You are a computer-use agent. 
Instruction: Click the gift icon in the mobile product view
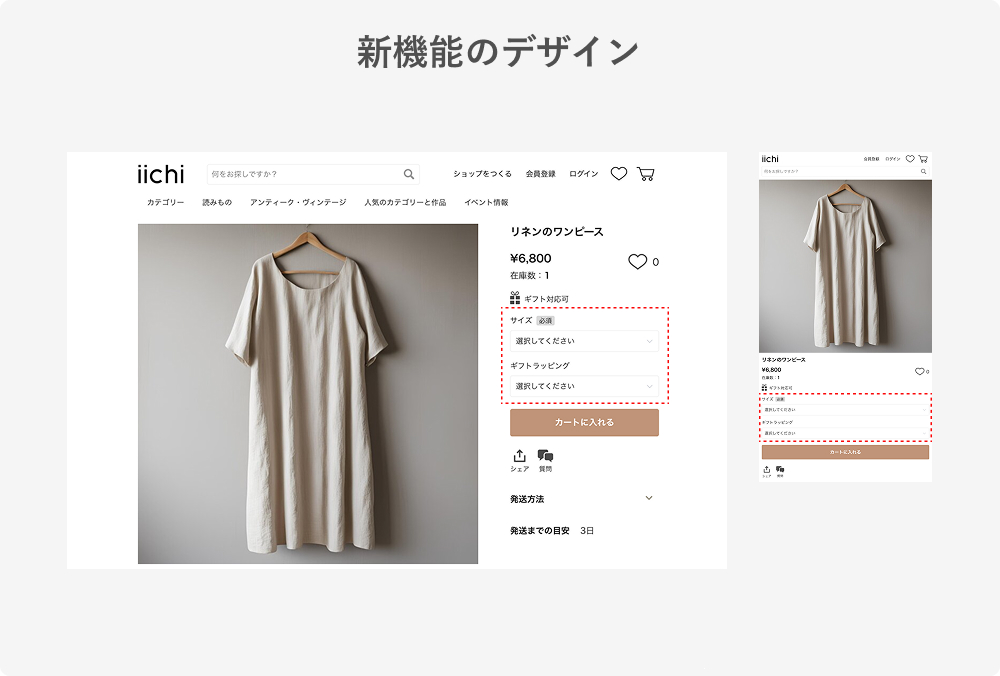coord(765,387)
